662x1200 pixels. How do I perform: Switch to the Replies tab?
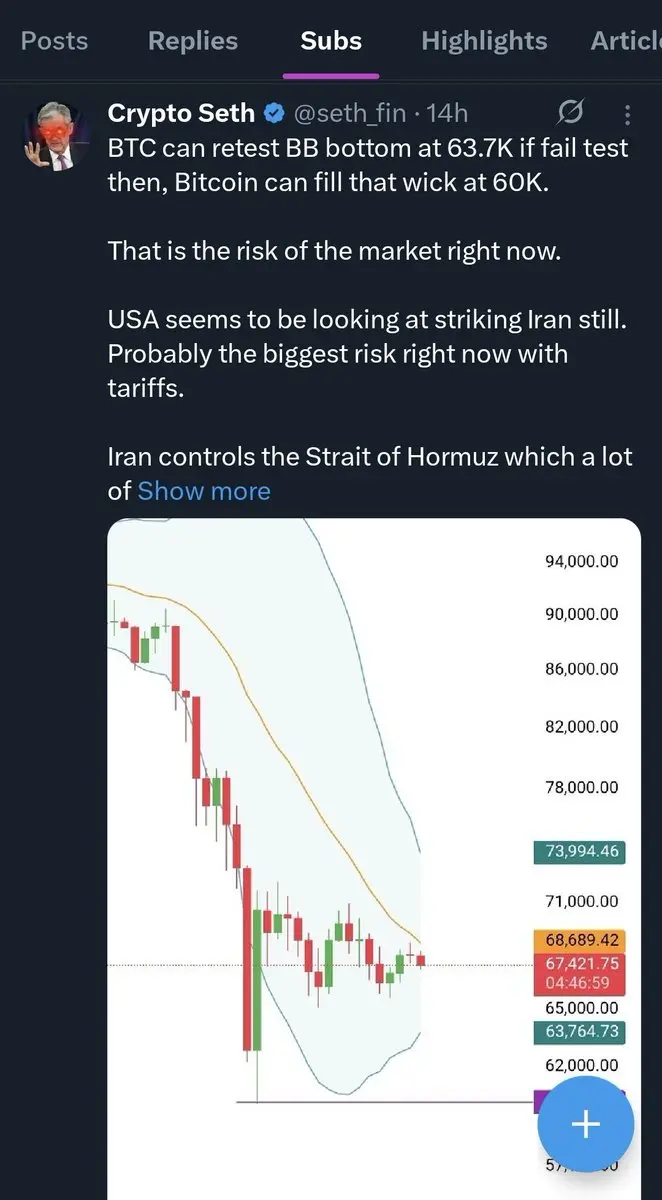[193, 41]
